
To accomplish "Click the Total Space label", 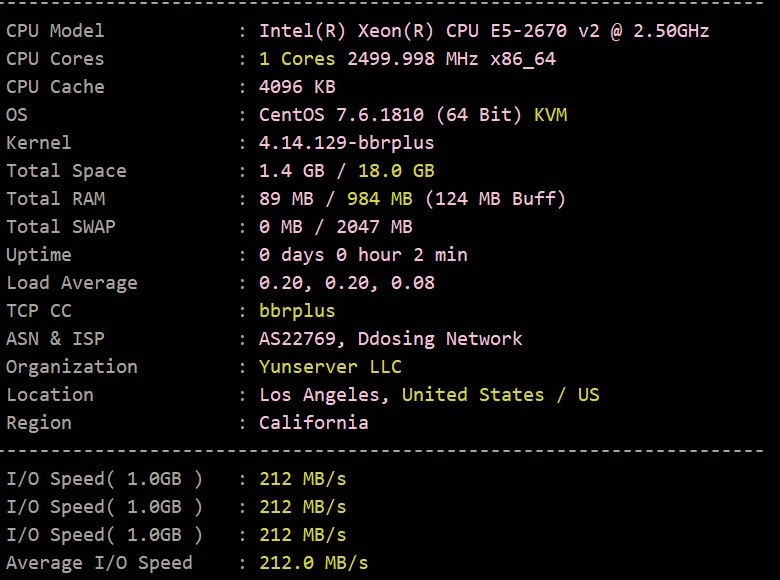I will [66, 171].
